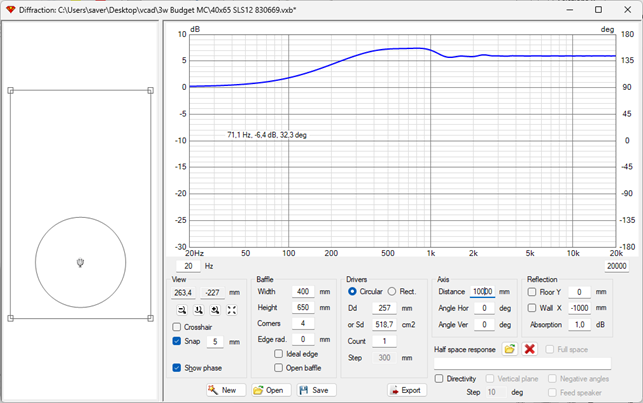Edit the axis Distance field
Screen dimensions: 643x403
pos(482,291)
